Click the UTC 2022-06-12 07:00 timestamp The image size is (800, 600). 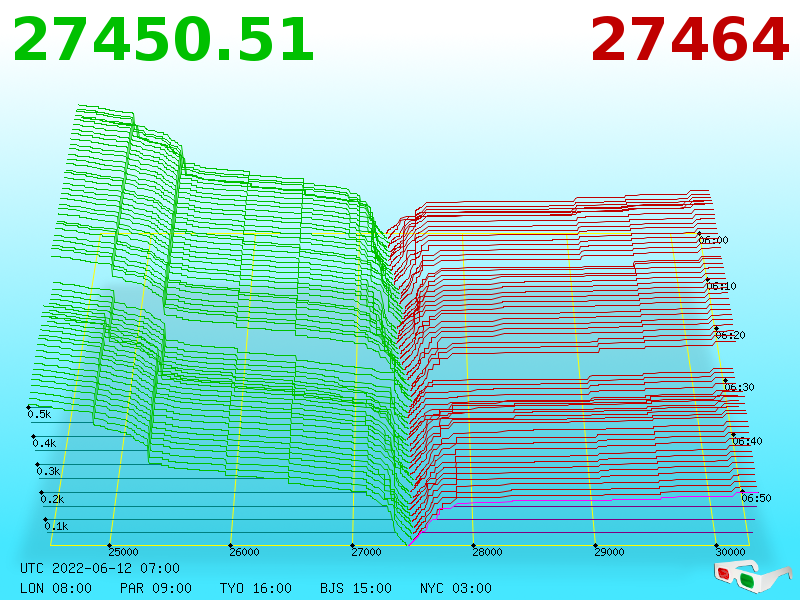click(100, 568)
